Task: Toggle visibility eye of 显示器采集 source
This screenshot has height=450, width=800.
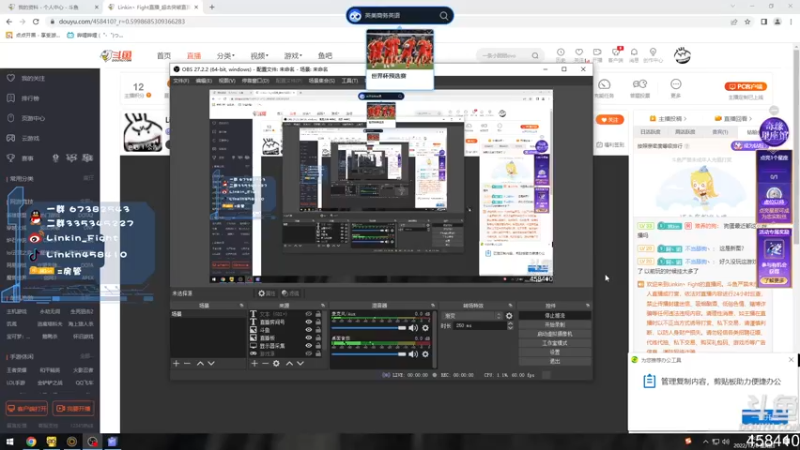Action: pos(309,345)
